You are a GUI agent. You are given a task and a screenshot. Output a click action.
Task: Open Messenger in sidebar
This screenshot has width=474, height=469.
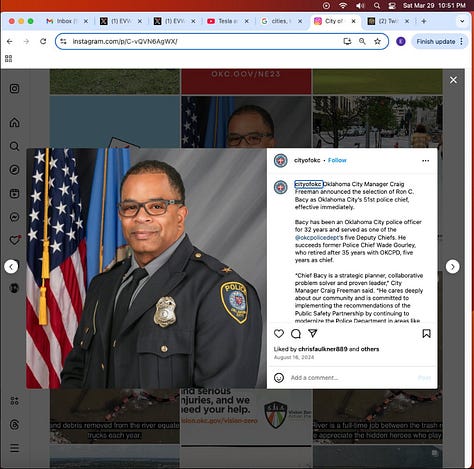coord(14,217)
